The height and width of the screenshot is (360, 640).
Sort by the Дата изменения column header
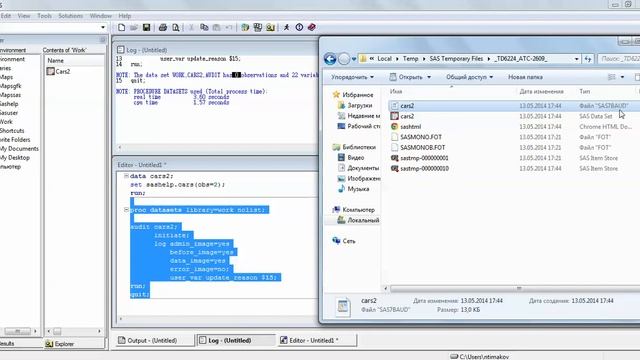[x=541, y=91]
